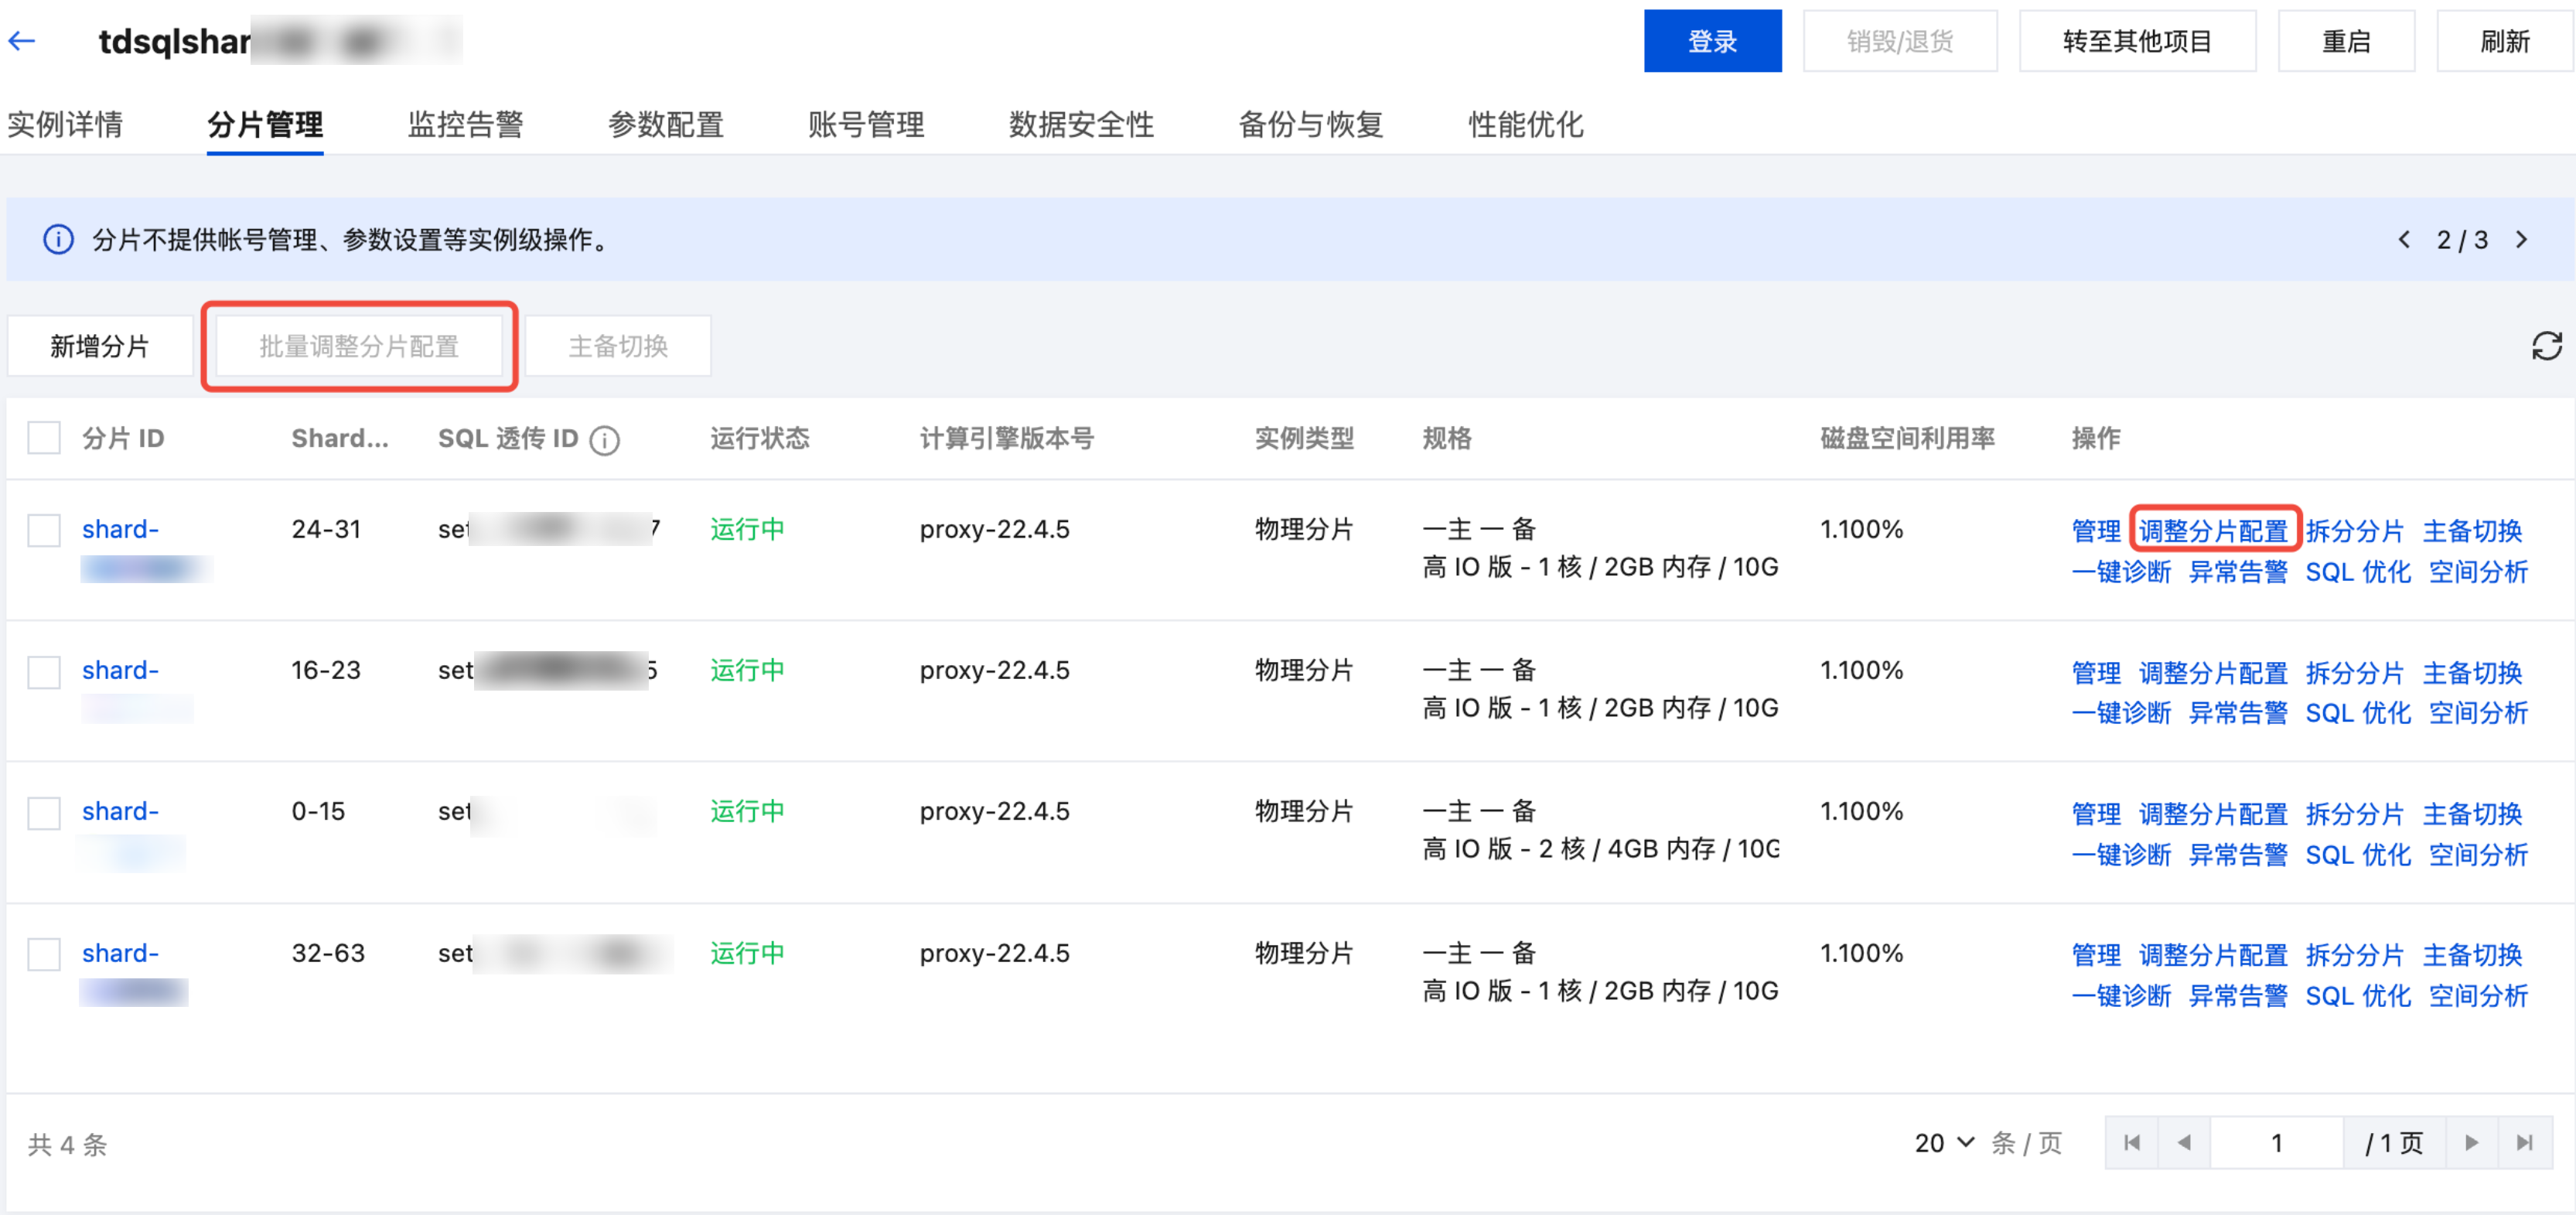Go to previous notice with left chevron
This screenshot has height=1215, width=2576.
[x=2404, y=240]
